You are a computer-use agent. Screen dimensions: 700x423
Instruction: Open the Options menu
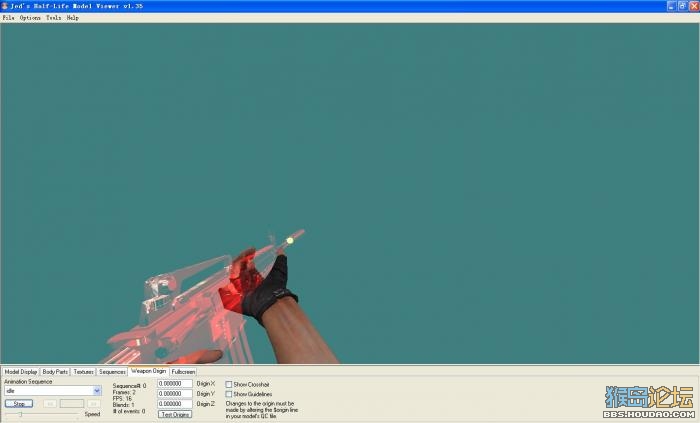pos(30,18)
